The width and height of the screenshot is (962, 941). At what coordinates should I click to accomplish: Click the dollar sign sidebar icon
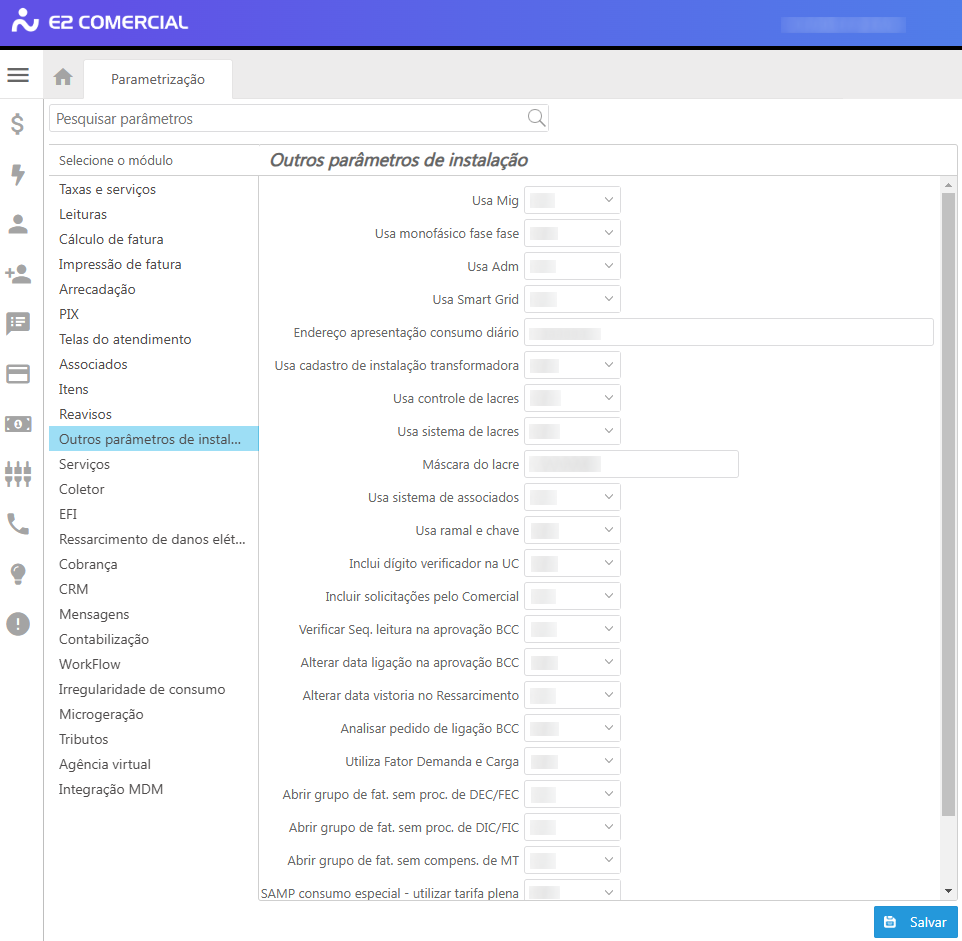(x=18, y=125)
